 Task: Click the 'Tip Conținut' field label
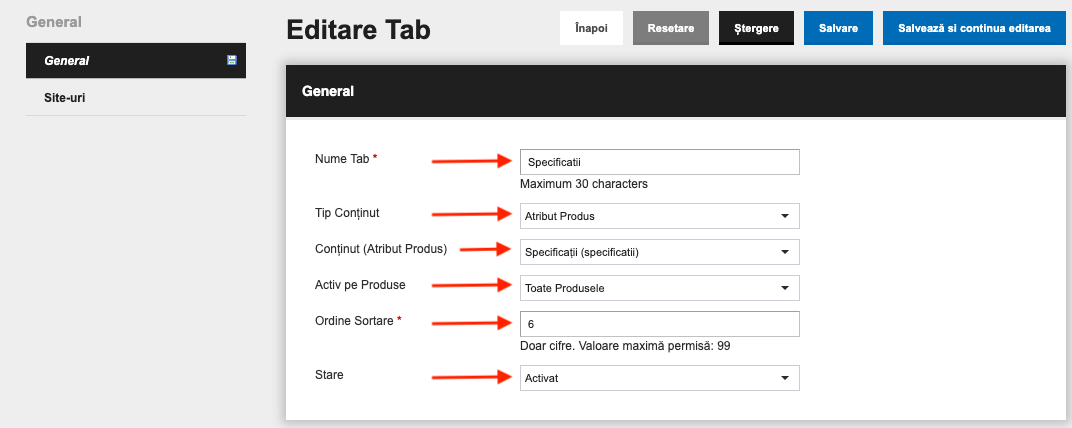pyautogui.click(x=347, y=213)
